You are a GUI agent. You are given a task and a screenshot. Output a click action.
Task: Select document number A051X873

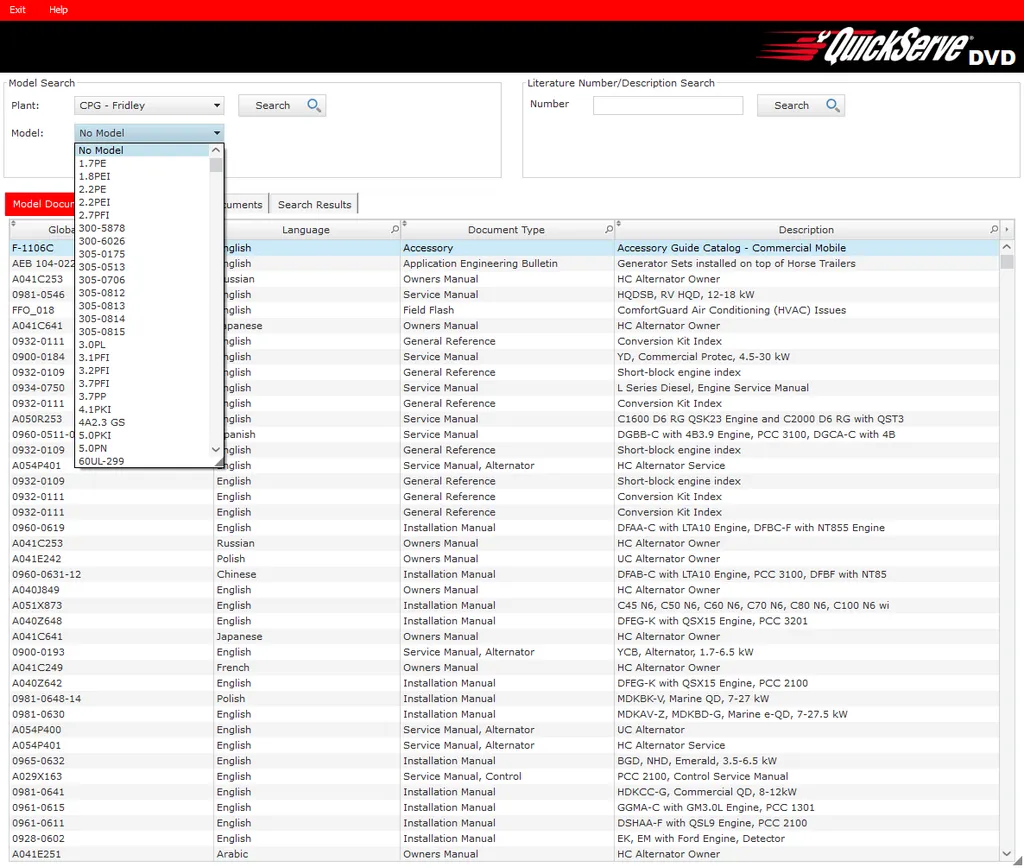coord(37,605)
